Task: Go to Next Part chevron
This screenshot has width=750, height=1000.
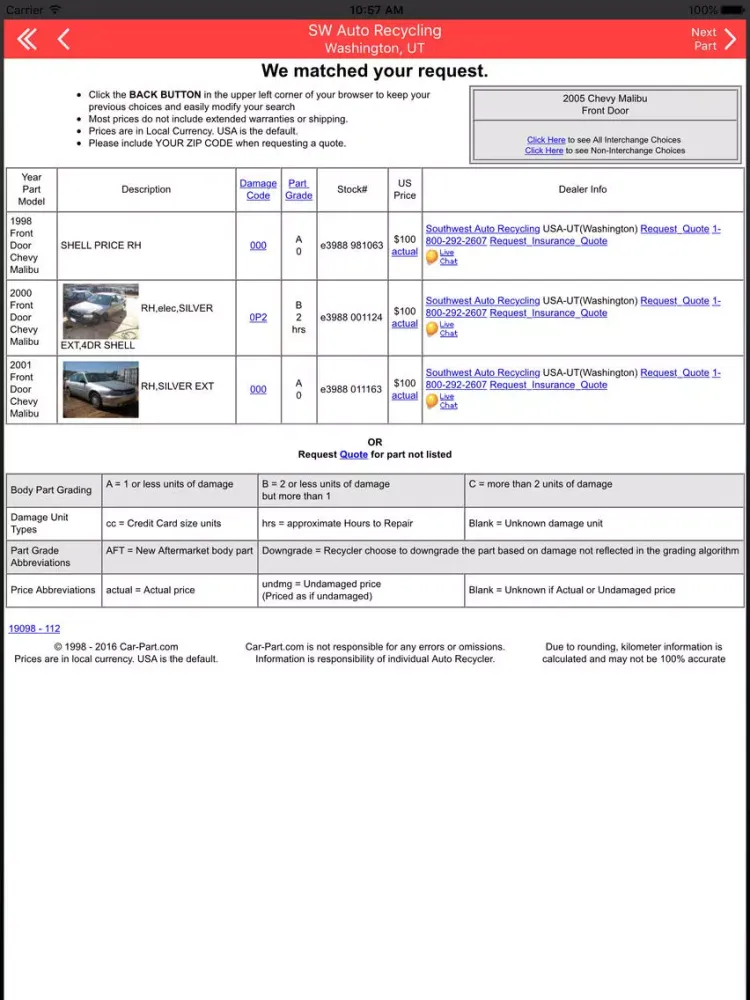Action: pos(730,39)
